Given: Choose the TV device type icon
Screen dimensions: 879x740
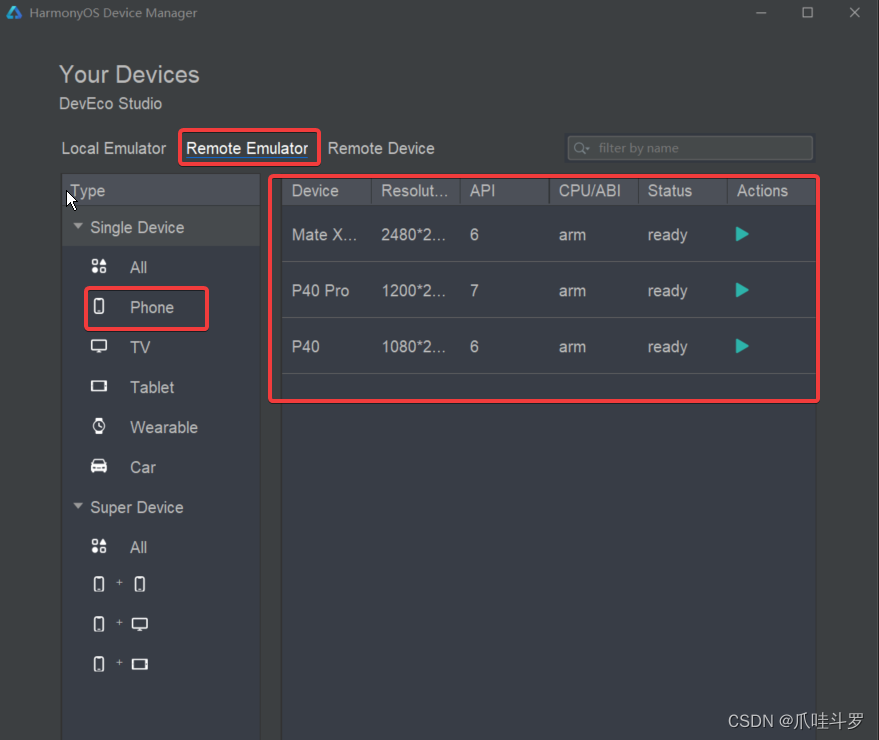Looking at the screenshot, I should [99, 346].
